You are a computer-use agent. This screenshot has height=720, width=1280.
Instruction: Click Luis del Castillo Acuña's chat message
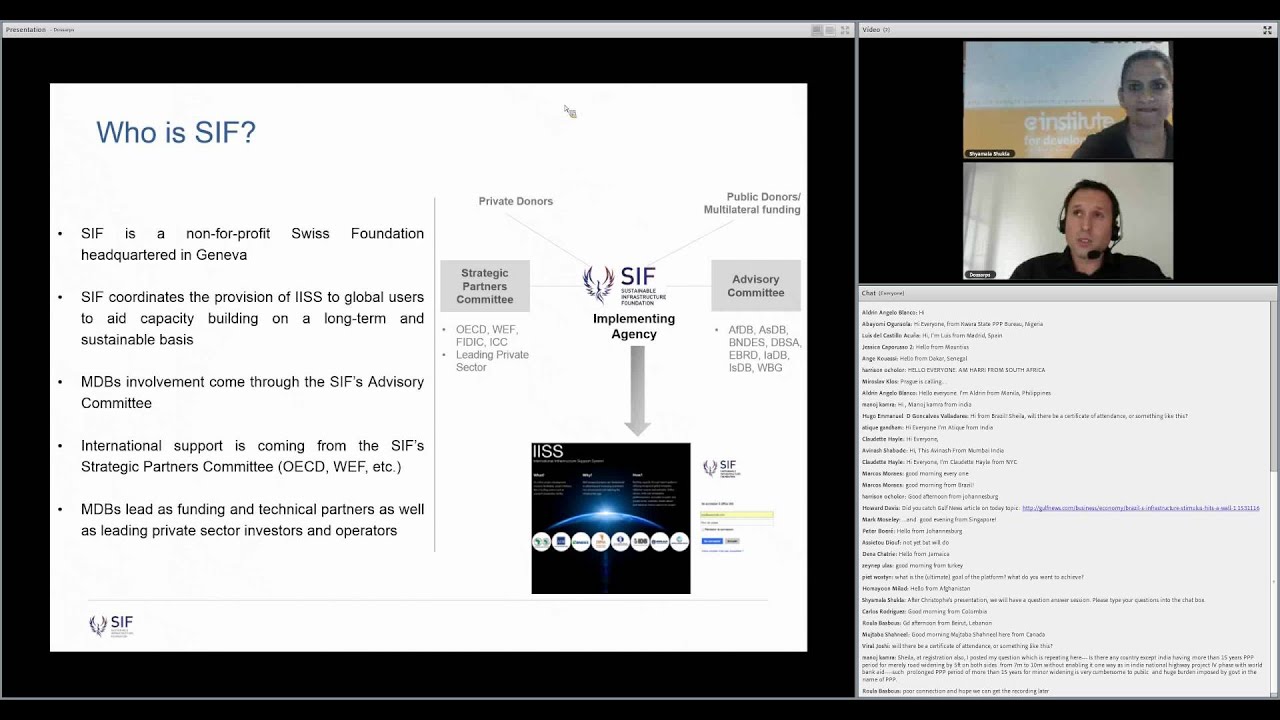(932, 335)
